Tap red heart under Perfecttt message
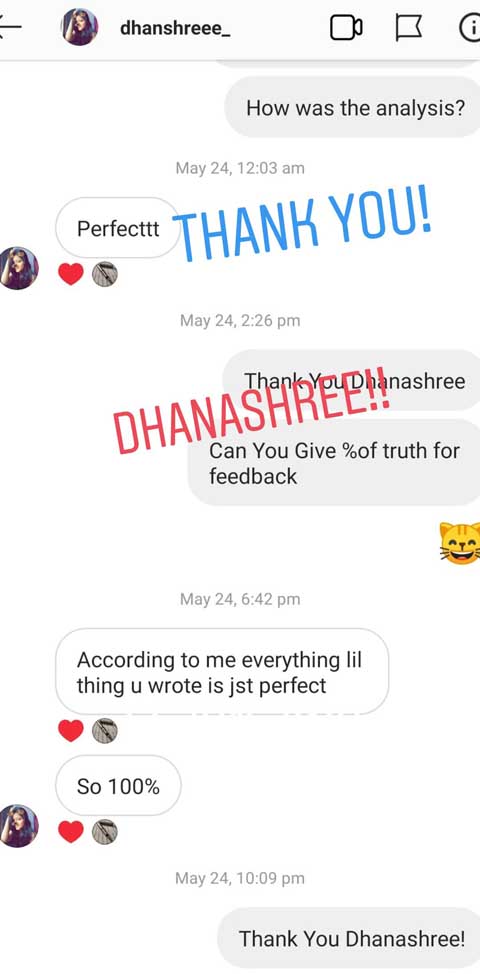 point(71,274)
